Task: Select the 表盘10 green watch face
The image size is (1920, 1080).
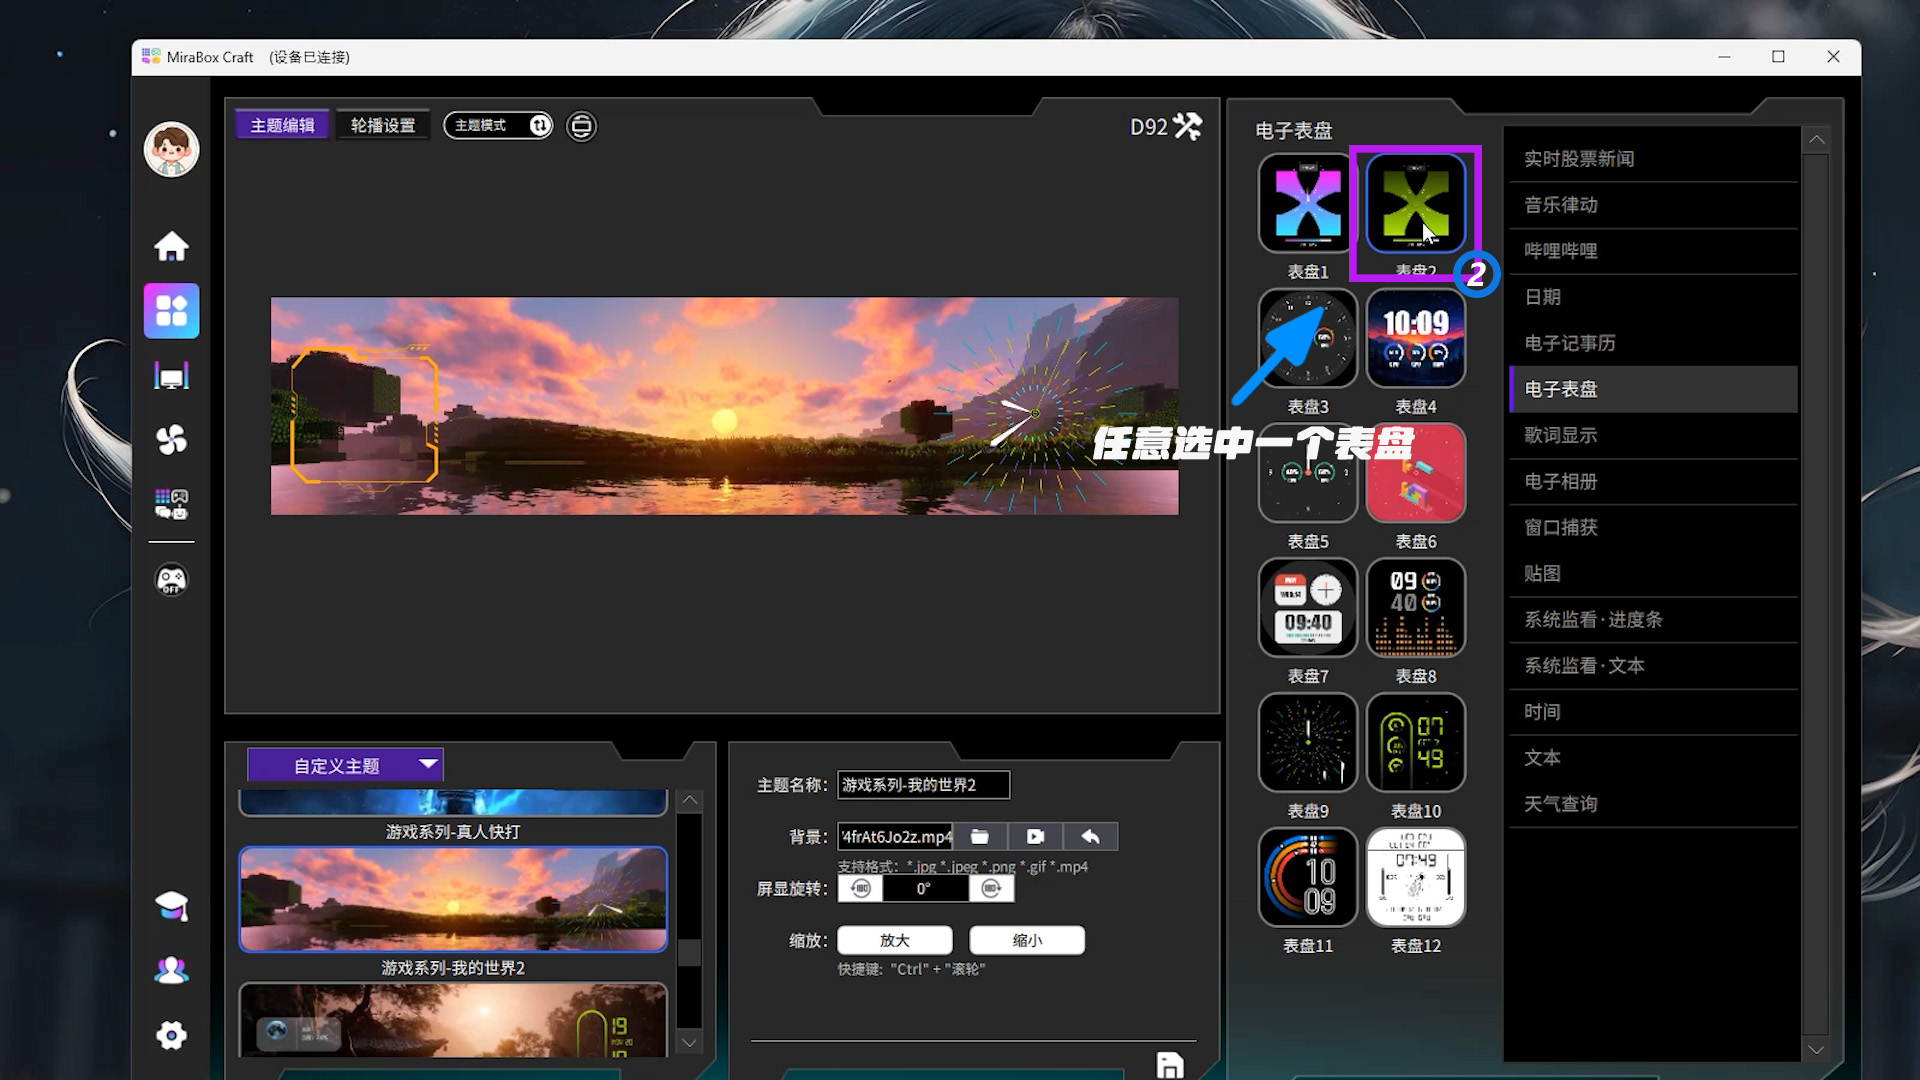Action: (x=1416, y=742)
